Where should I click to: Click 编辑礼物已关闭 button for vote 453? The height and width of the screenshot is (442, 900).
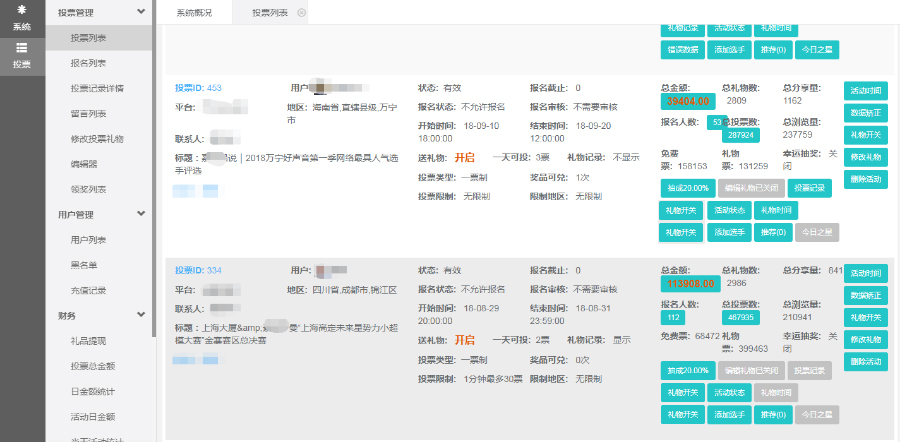pyautogui.click(x=751, y=188)
